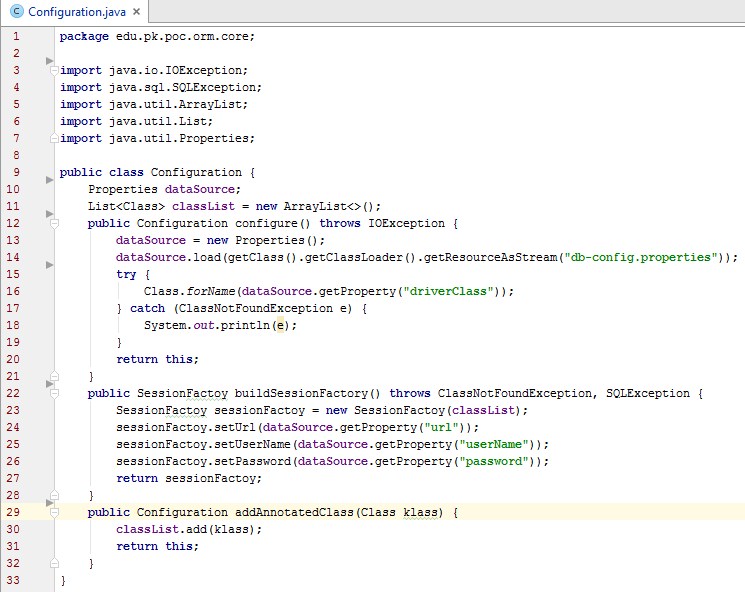Click the fold end marker at line 7
The width and height of the screenshot is (745, 592).
(x=54, y=138)
